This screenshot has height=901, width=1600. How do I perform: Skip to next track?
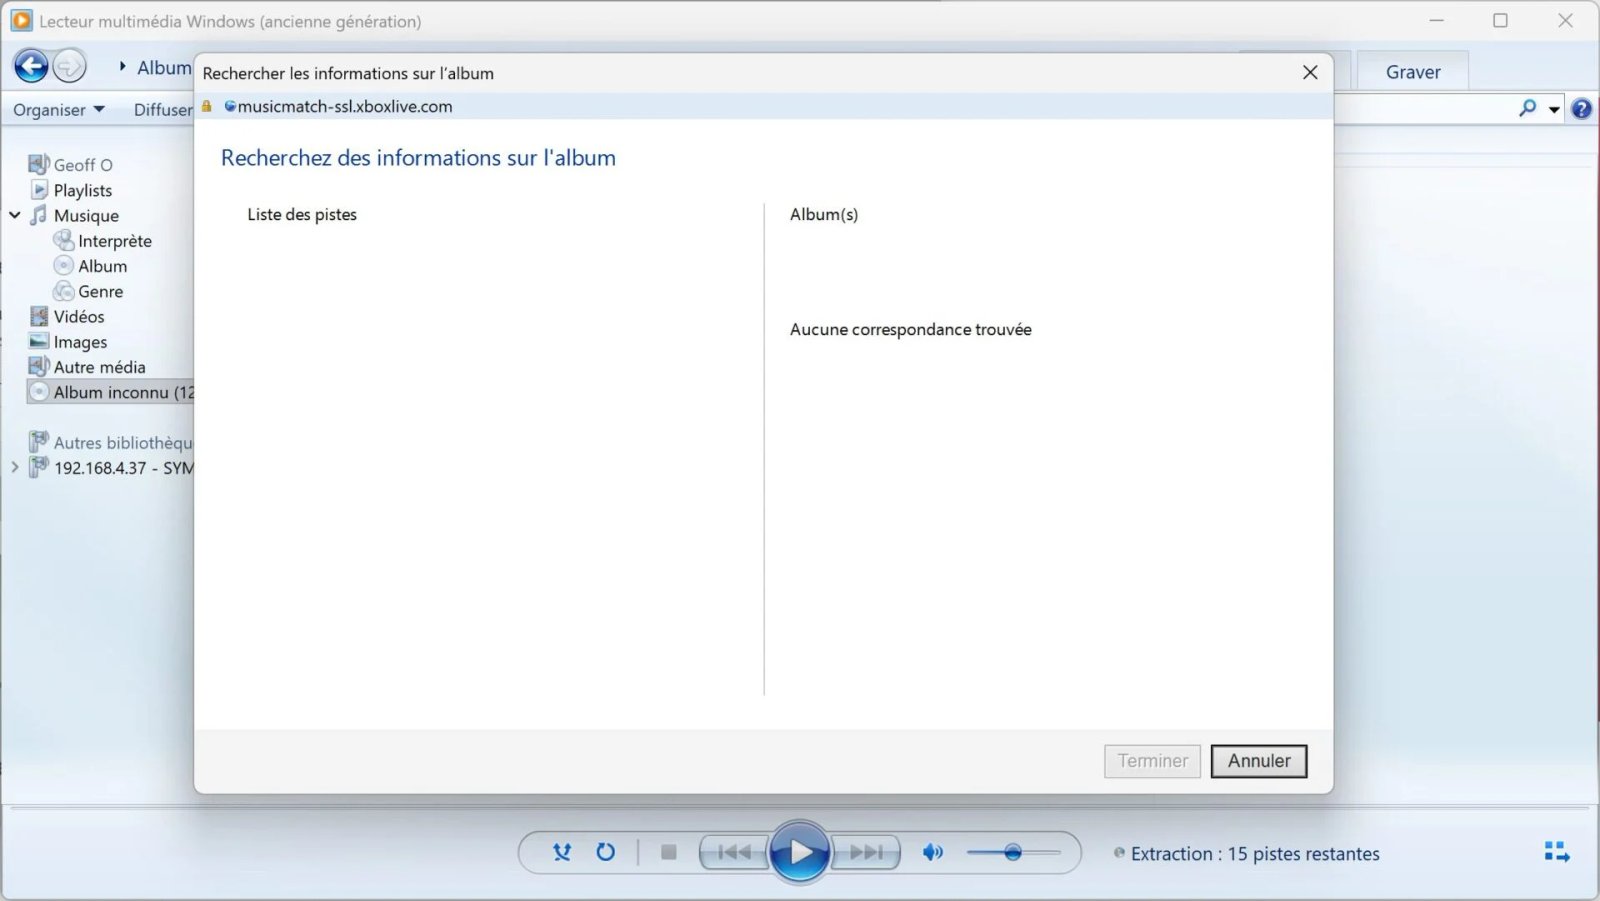click(x=865, y=852)
